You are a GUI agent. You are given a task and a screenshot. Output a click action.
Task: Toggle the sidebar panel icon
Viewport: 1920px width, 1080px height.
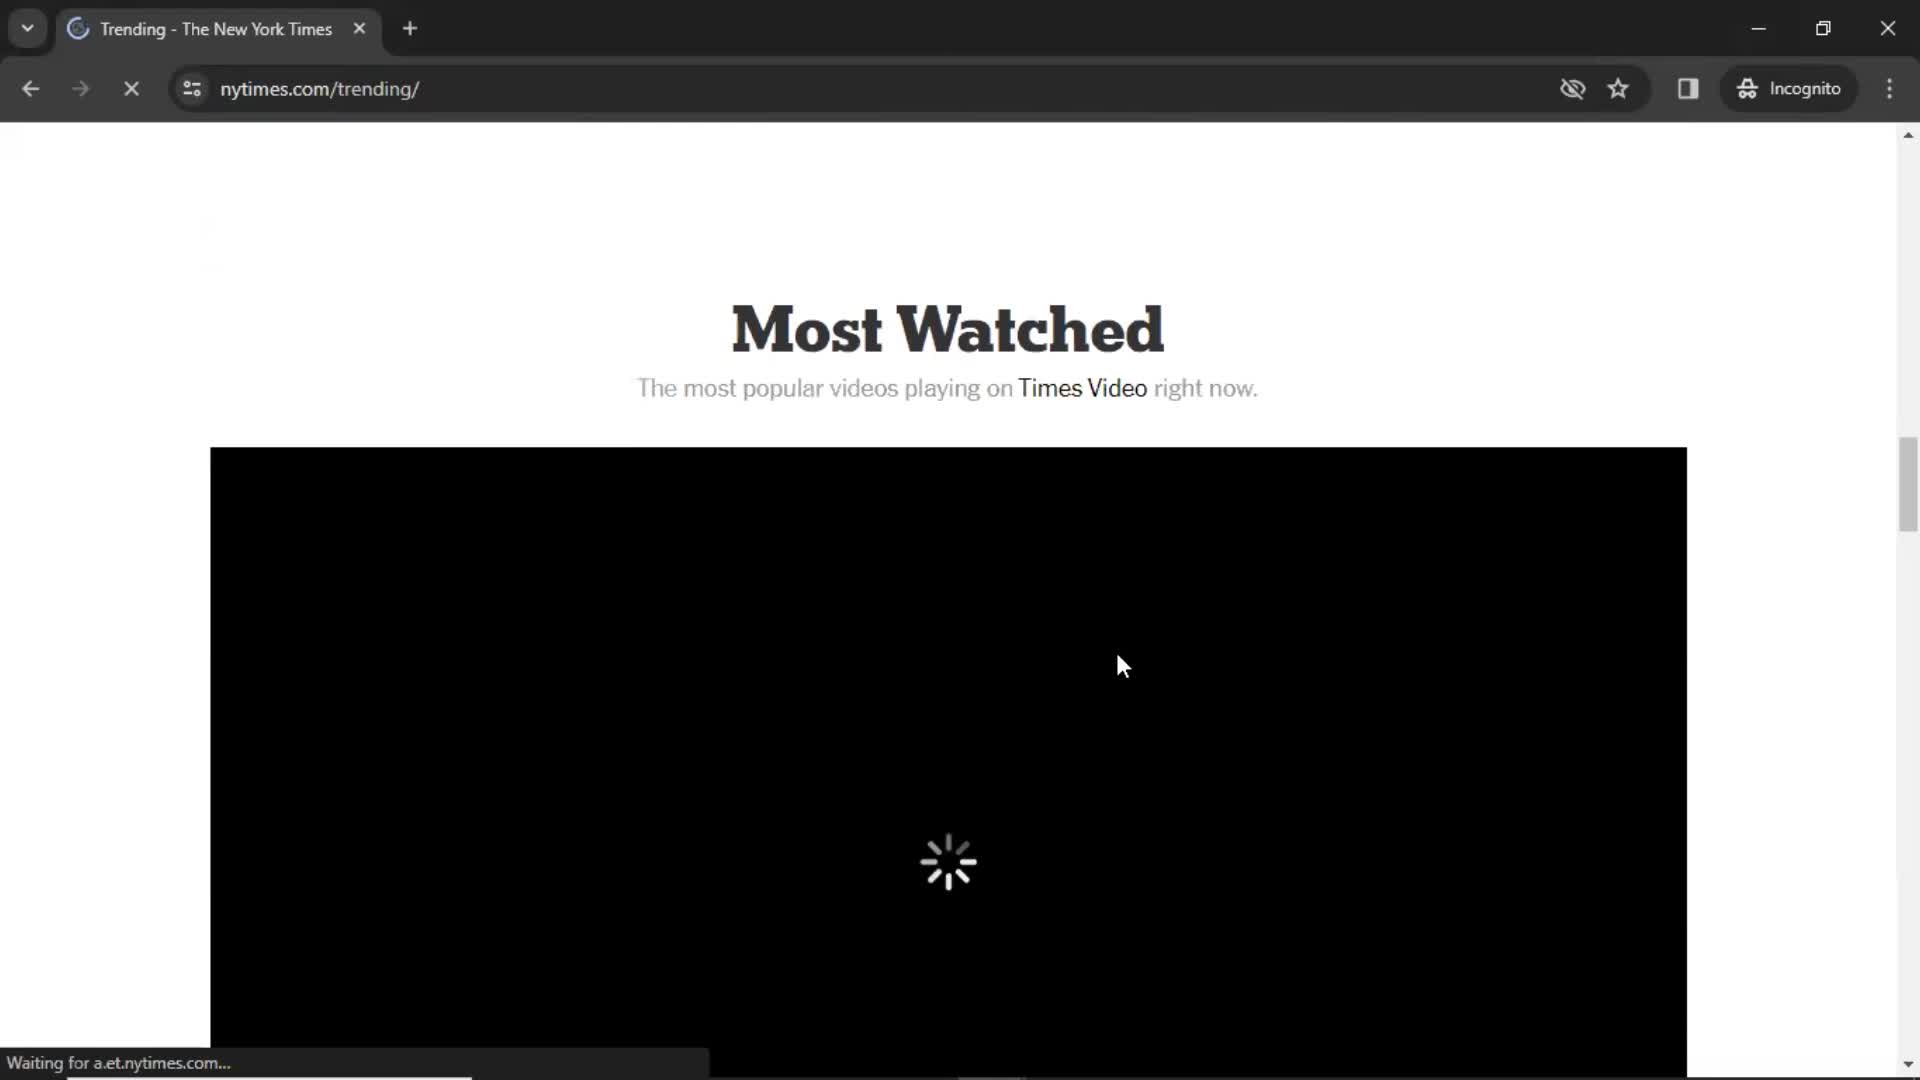coord(1688,88)
